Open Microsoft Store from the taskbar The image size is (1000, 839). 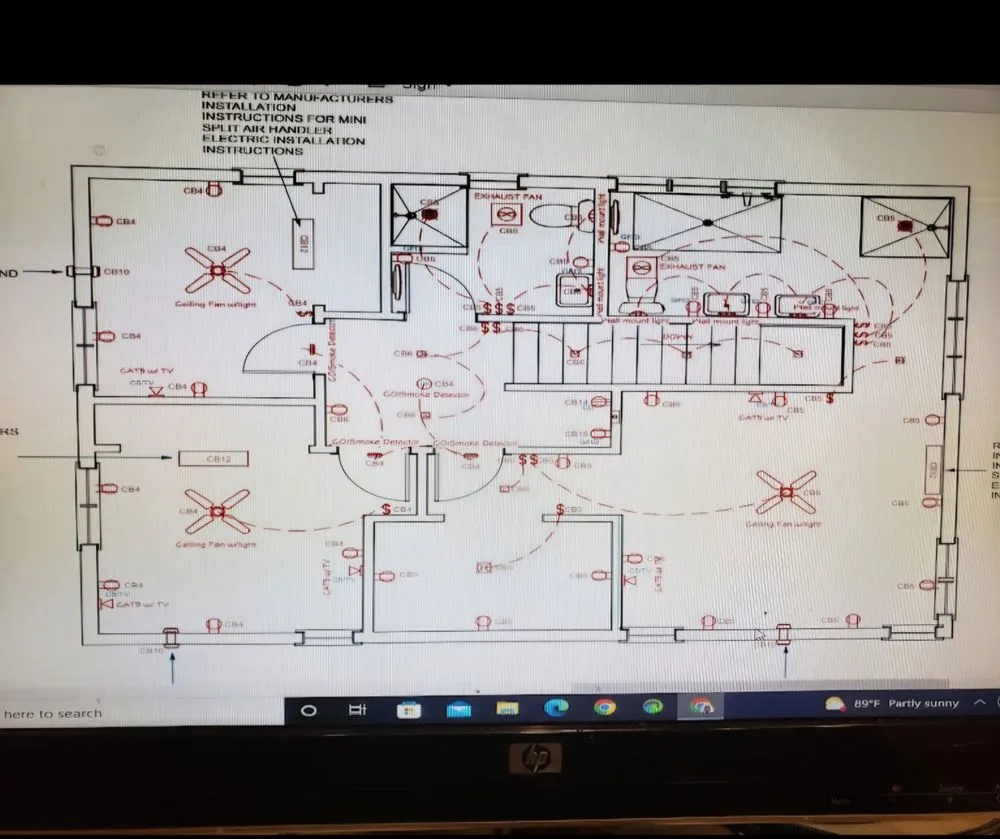[x=408, y=708]
